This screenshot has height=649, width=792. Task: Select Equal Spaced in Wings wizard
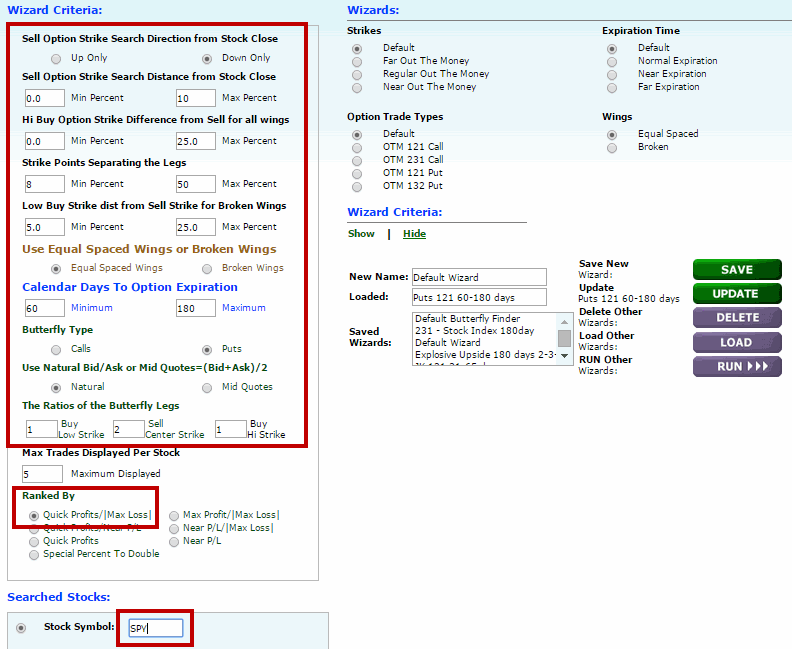pos(612,135)
